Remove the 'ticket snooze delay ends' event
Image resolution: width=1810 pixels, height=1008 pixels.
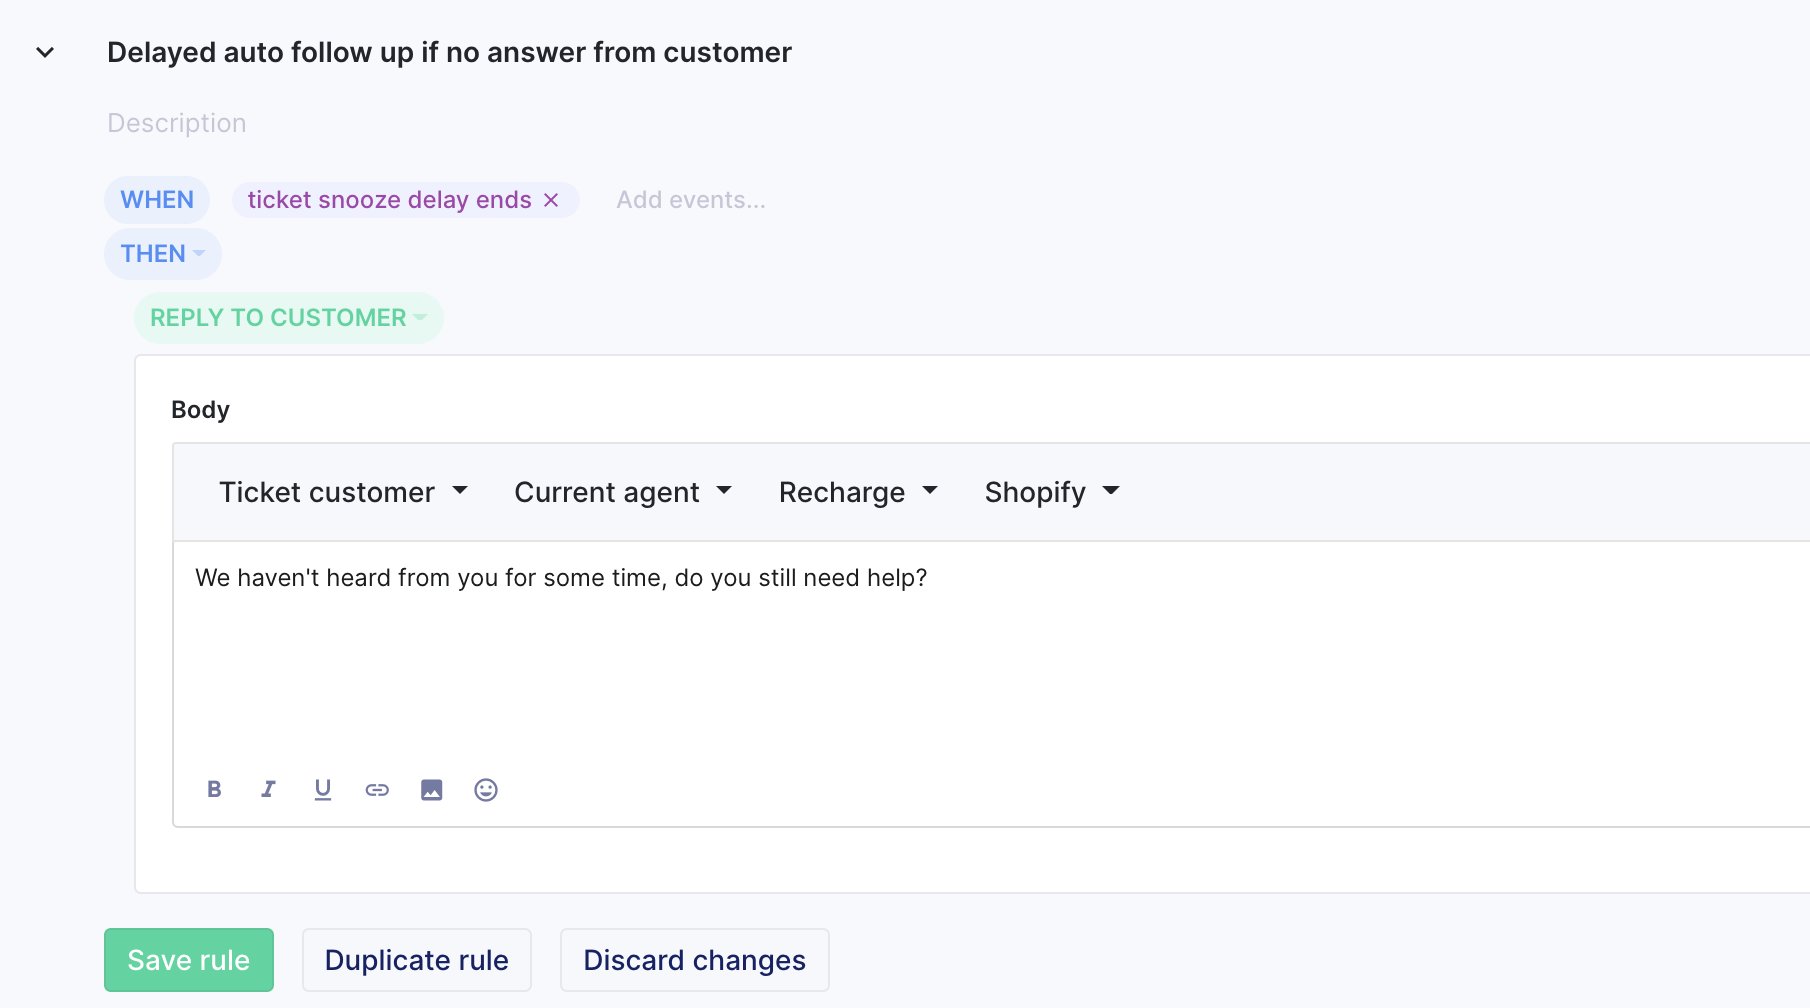(x=551, y=200)
